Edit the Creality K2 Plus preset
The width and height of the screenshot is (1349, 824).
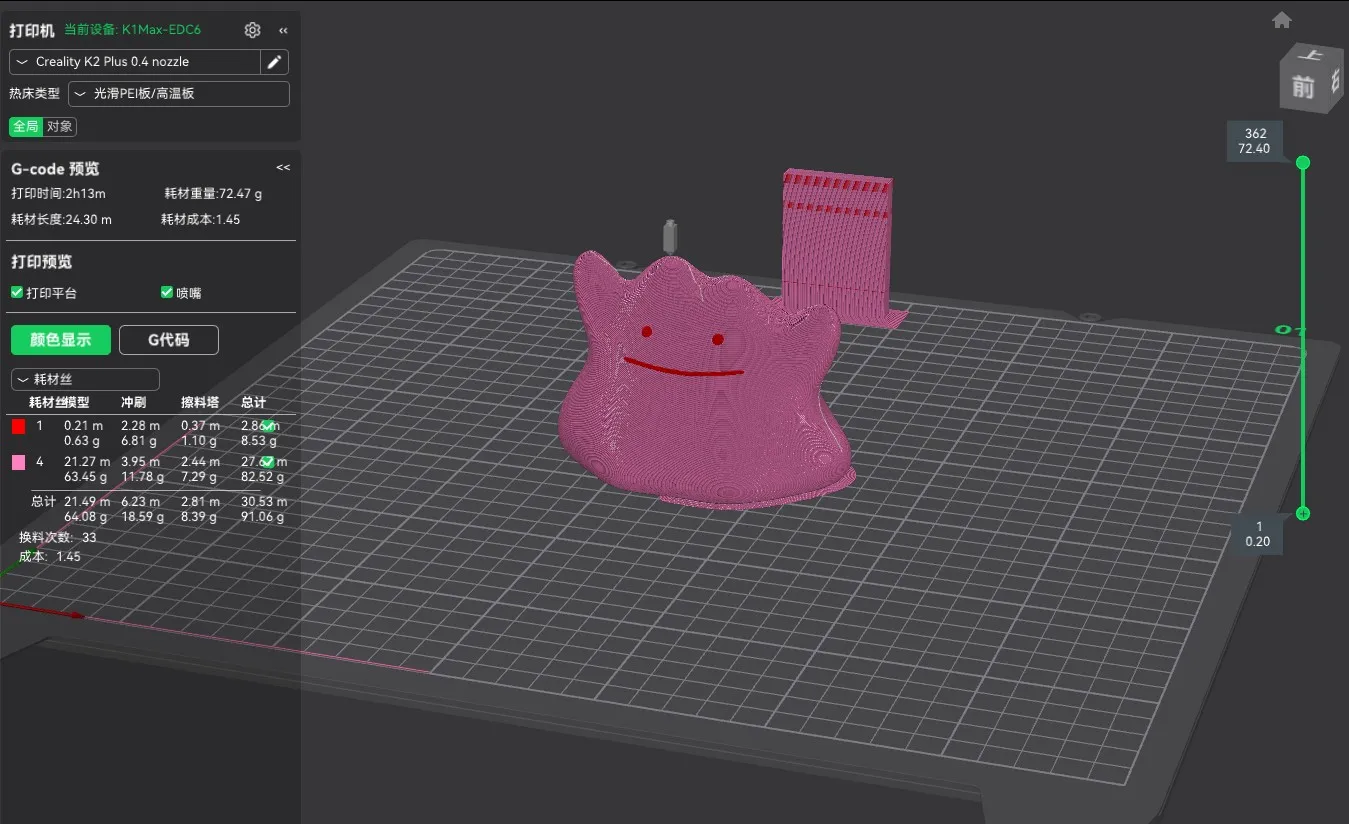point(274,62)
